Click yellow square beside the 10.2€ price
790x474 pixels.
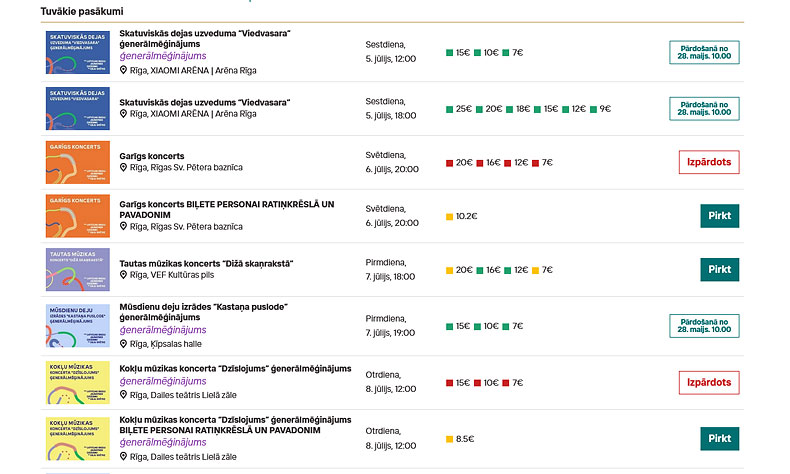click(x=450, y=216)
